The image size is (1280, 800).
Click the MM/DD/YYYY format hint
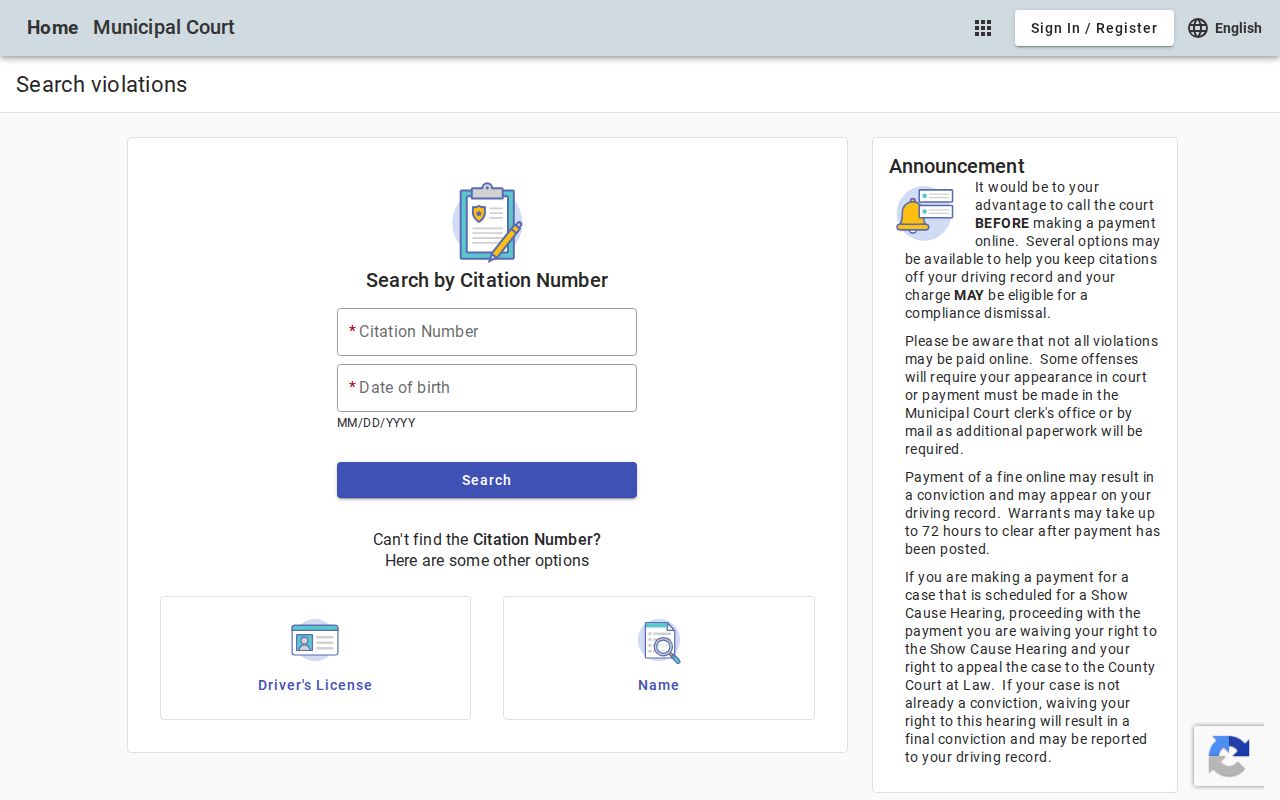pos(376,423)
